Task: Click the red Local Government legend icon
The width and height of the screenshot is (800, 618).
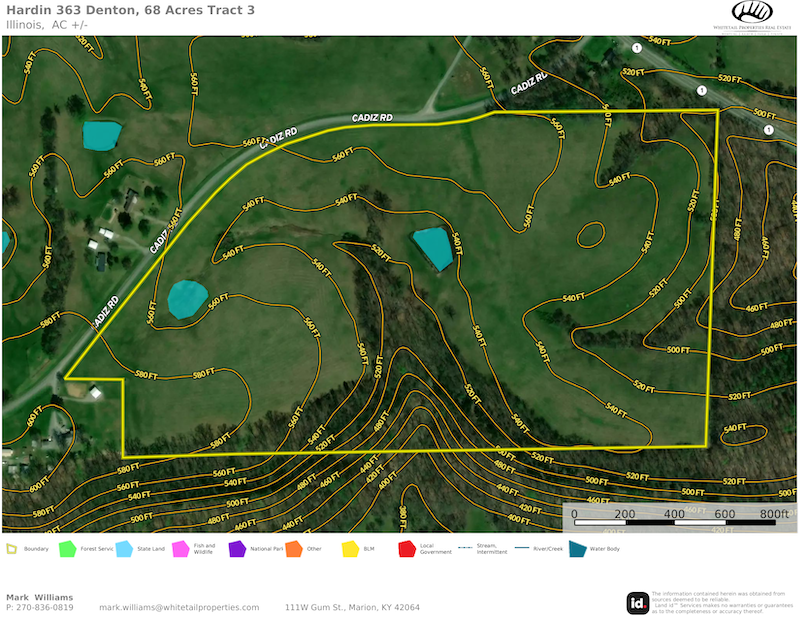Action: coord(407,548)
